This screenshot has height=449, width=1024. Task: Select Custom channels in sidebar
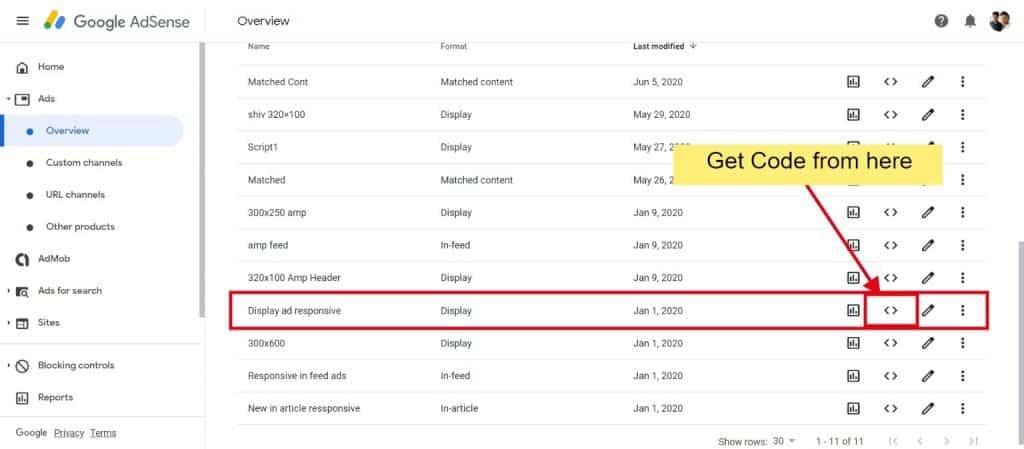pyautogui.click(x=84, y=163)
